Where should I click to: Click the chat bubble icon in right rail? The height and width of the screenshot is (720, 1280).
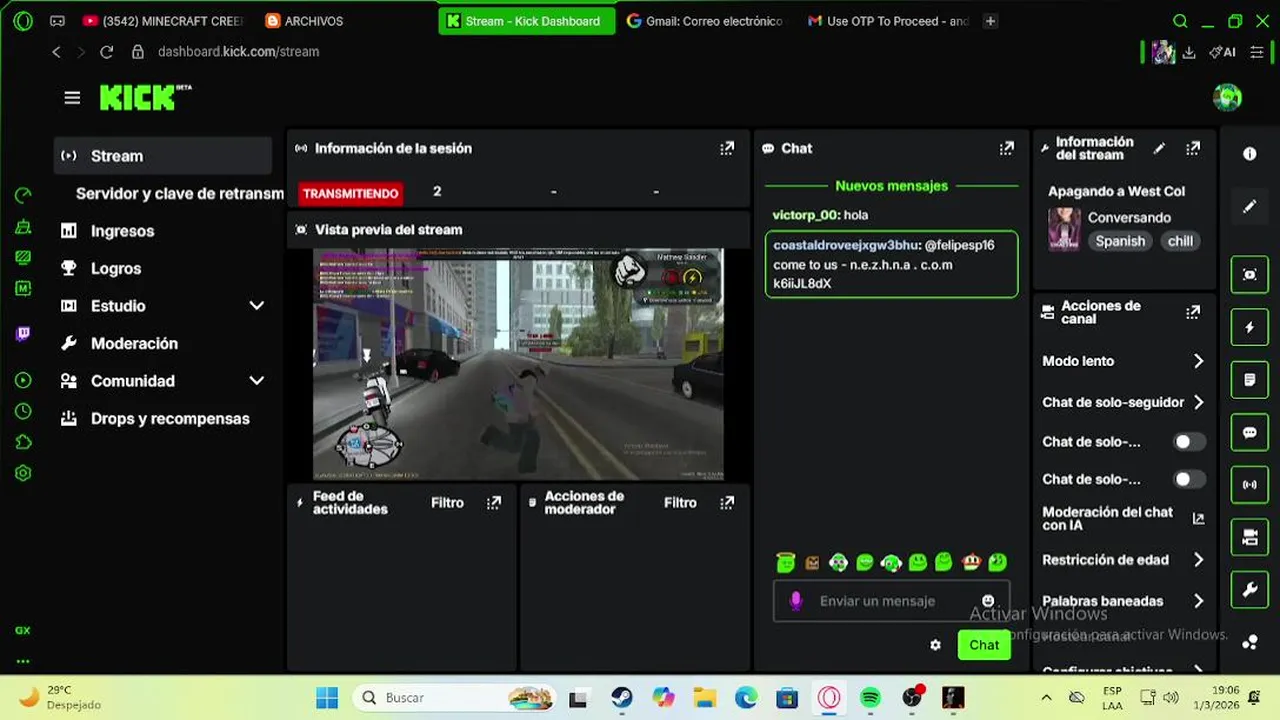pos(1249,432)
